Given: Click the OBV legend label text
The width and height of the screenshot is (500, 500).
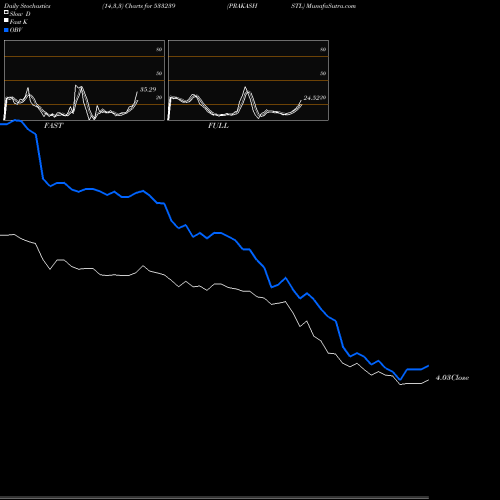Looking at the screenshot, I should [16, 30].
